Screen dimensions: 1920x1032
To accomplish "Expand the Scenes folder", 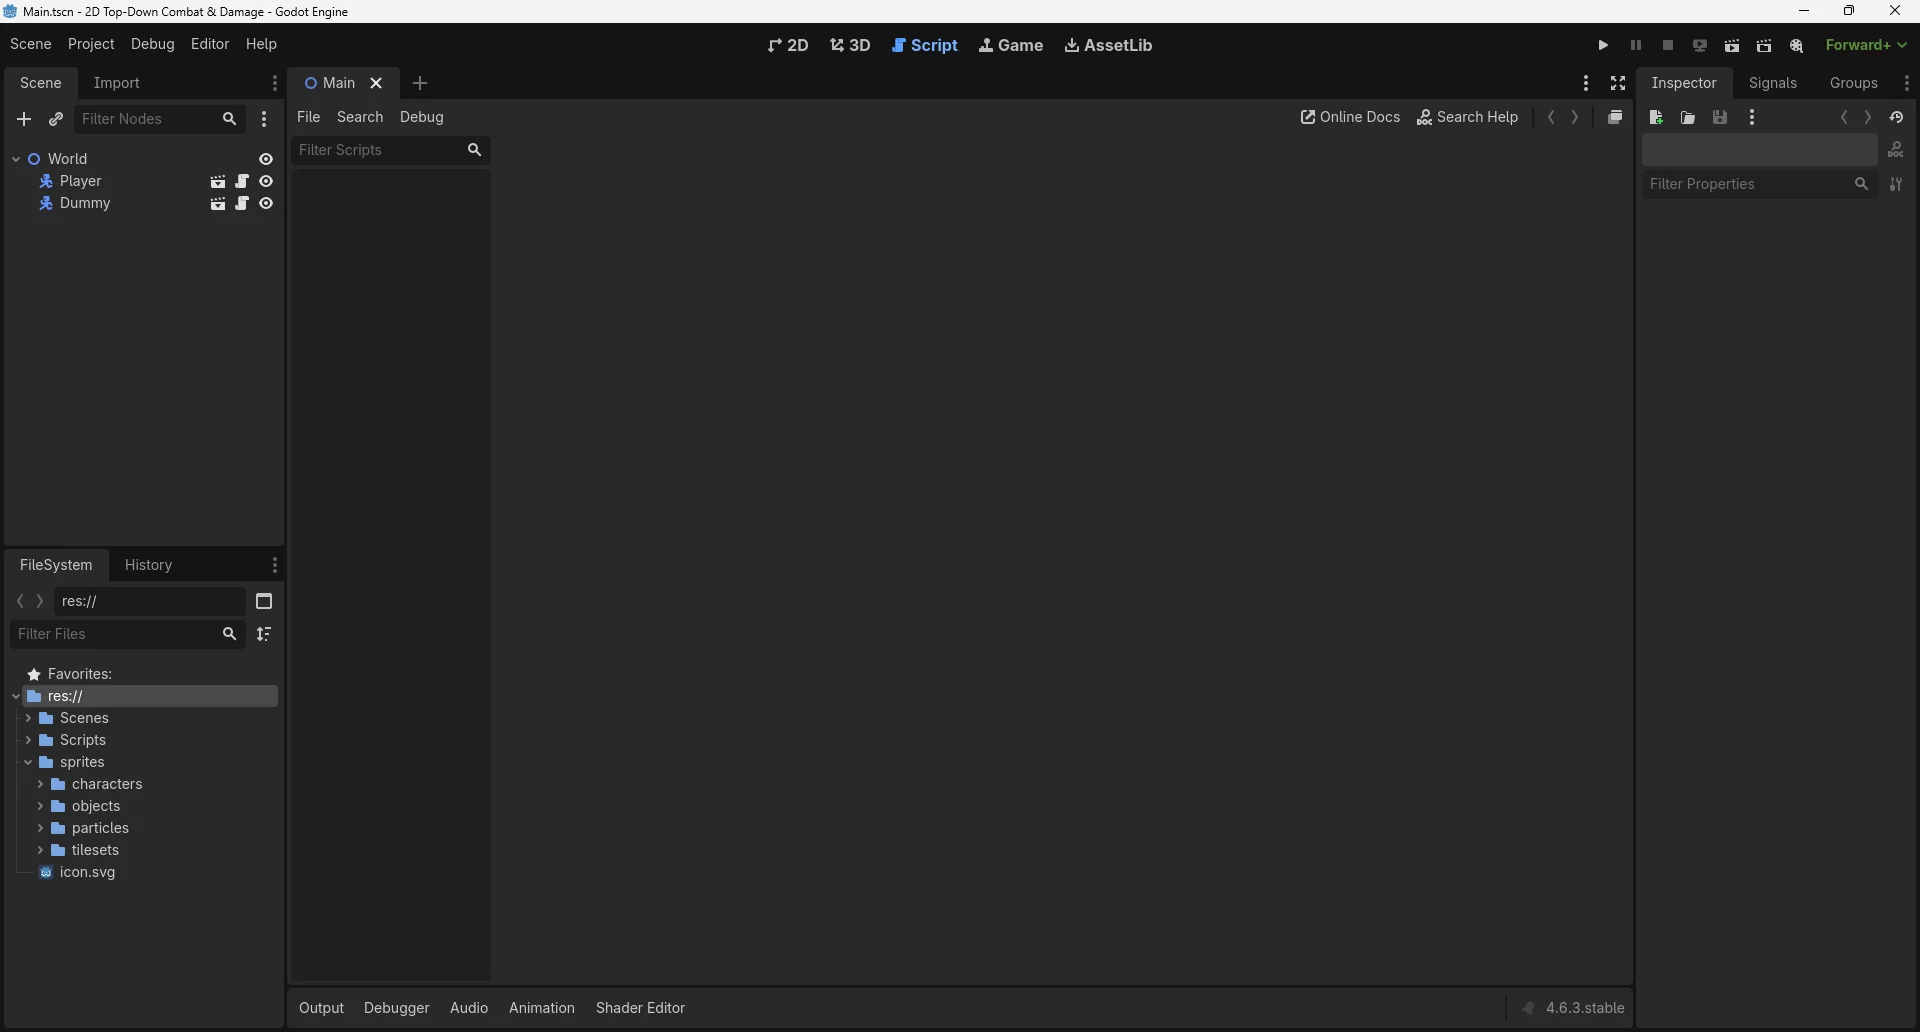I will click(x=28, y=718).
